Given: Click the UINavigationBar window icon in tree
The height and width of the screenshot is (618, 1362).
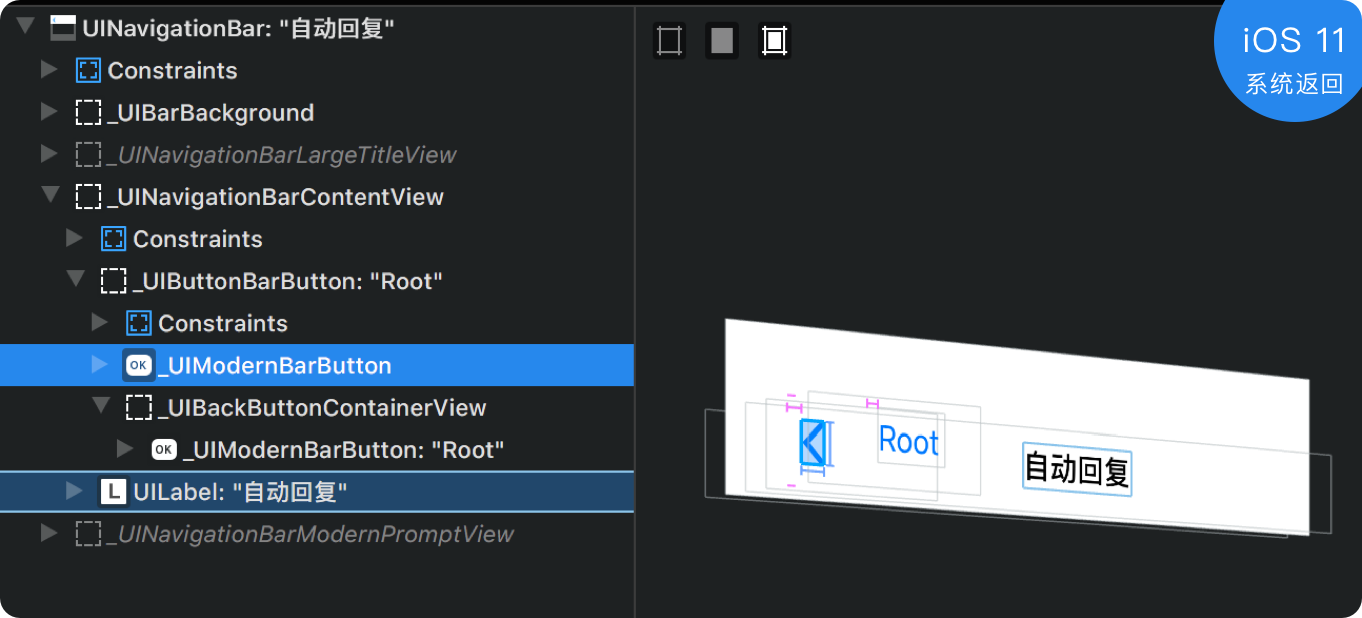Looking at the screenshot, I should pos(64,28).
